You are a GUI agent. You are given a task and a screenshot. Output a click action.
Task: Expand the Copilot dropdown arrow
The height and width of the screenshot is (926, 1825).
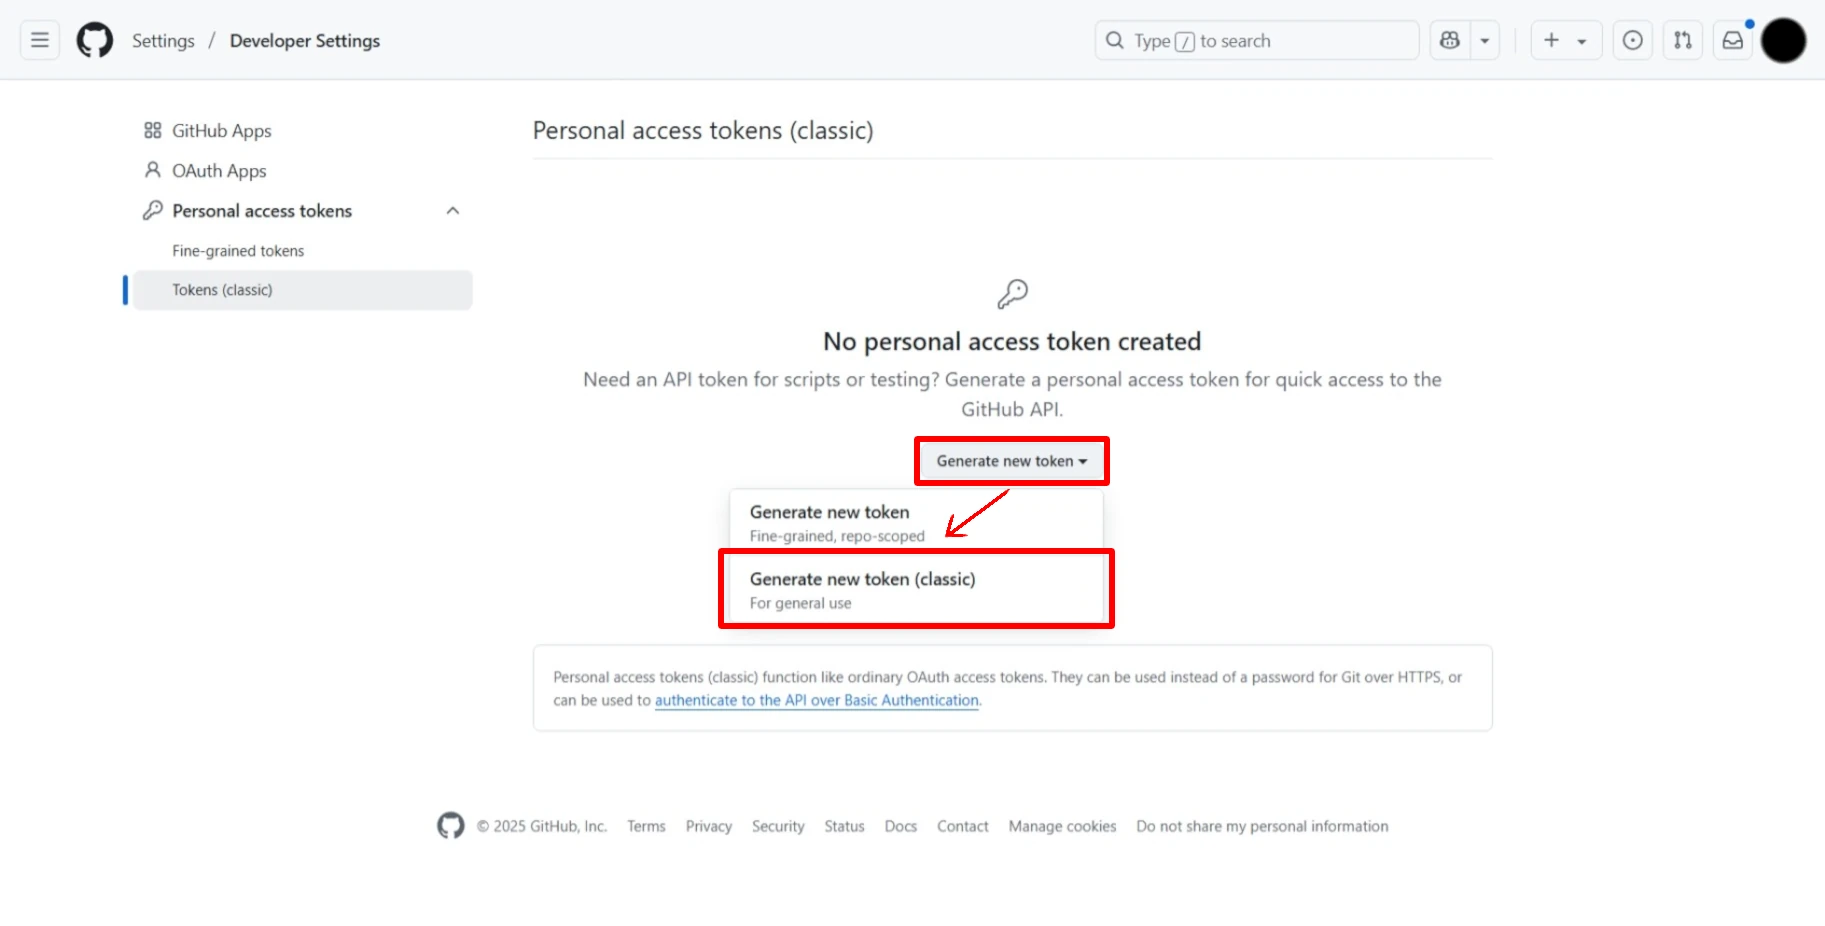pos(1485,41)
